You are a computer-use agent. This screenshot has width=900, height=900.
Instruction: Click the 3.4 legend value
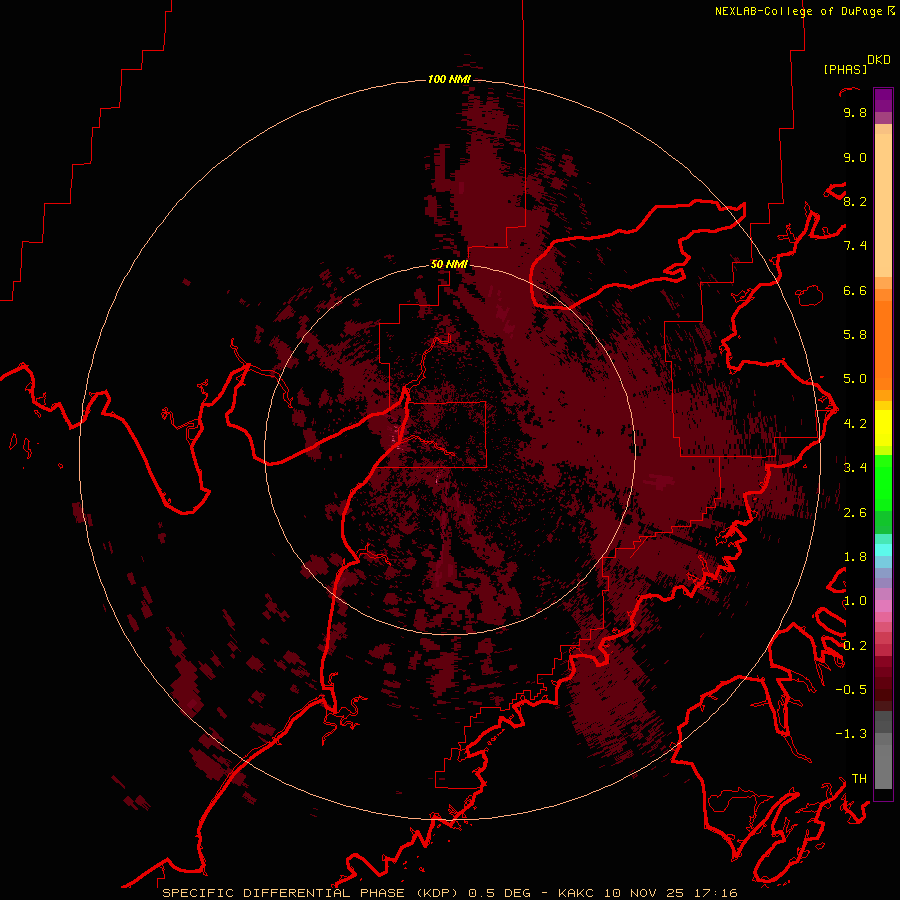[x=855, y=468]
